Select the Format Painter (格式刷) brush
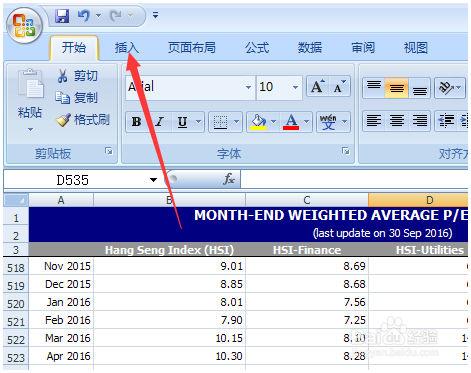The image size is (471, 373). (x=63, y=120)
